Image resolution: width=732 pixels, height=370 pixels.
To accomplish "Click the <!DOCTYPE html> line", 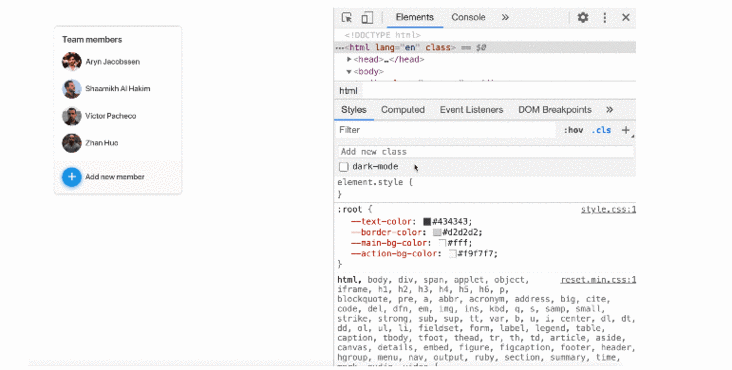I will click(383, 35).
